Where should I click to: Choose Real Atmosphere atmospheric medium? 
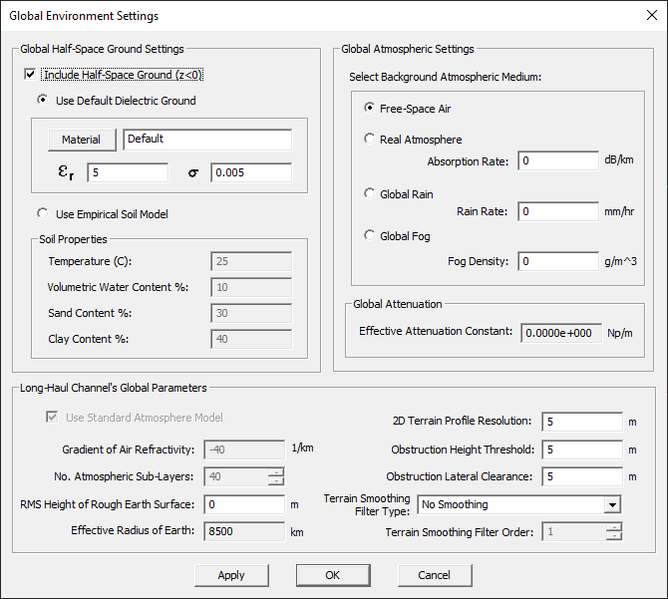370,140
